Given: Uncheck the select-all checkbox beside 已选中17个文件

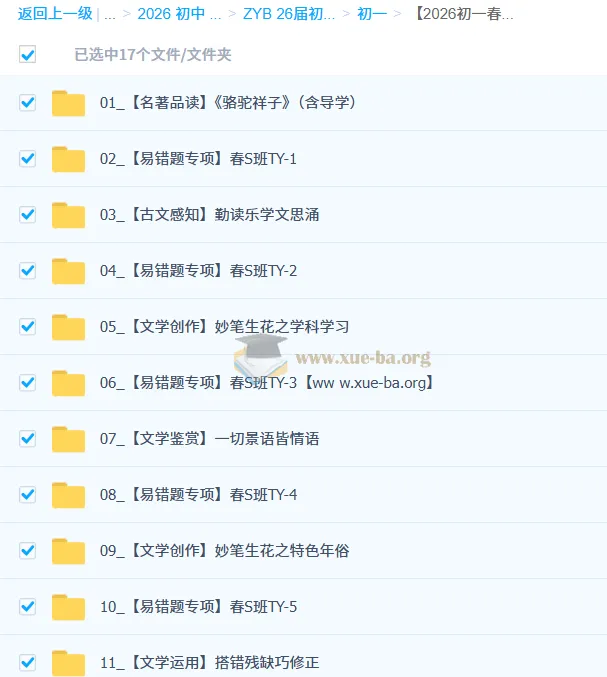Looking at the screenshot, I should (x=27, y=55).
